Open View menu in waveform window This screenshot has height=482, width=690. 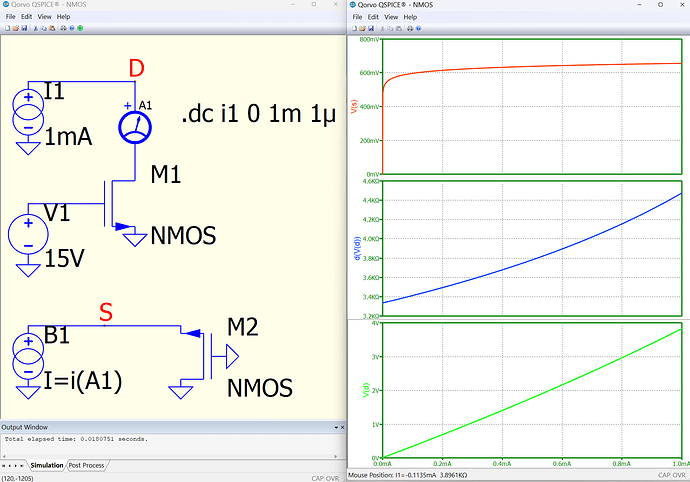(391, 17)
